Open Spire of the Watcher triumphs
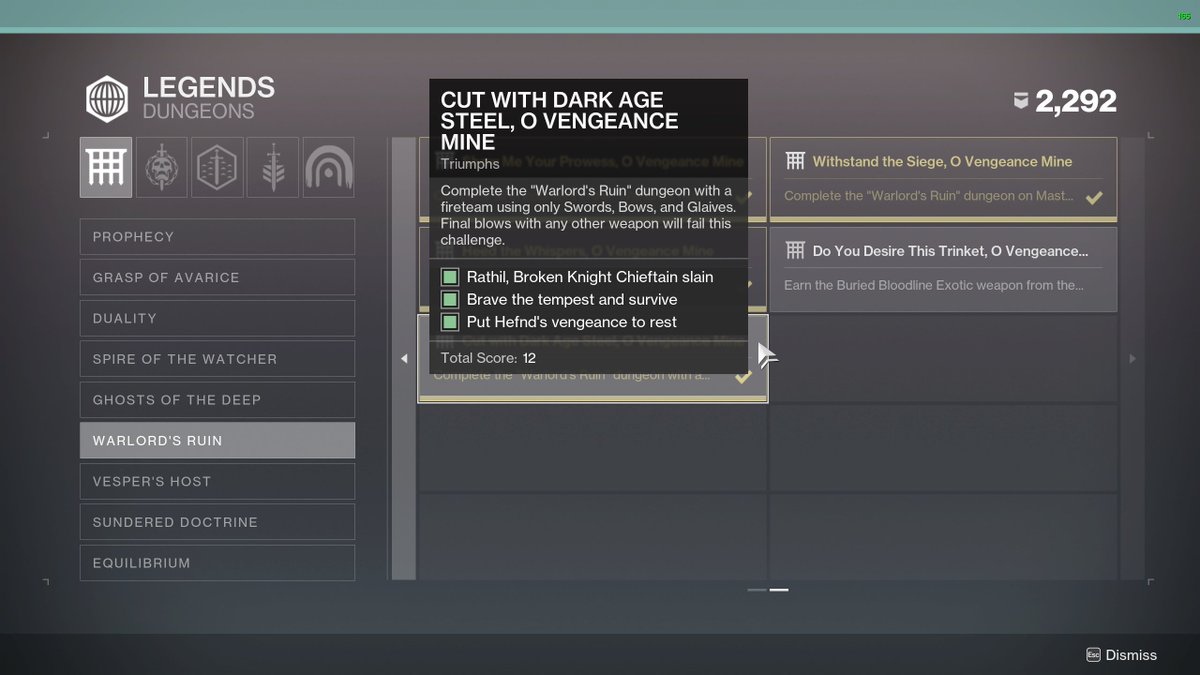Screen dimensions: 1200x675 pyautogui.click(x=217, y=359)
